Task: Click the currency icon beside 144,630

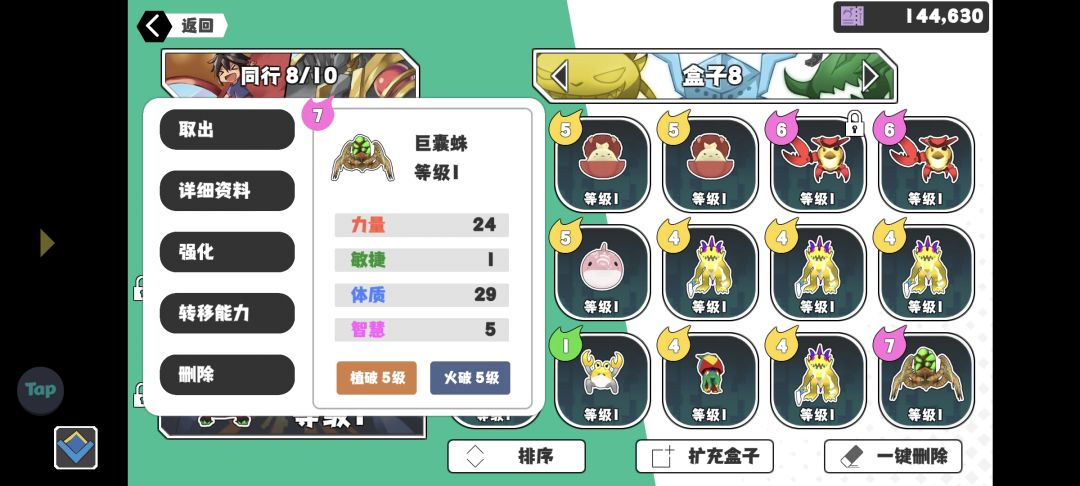Action: (x=851, y=17)
